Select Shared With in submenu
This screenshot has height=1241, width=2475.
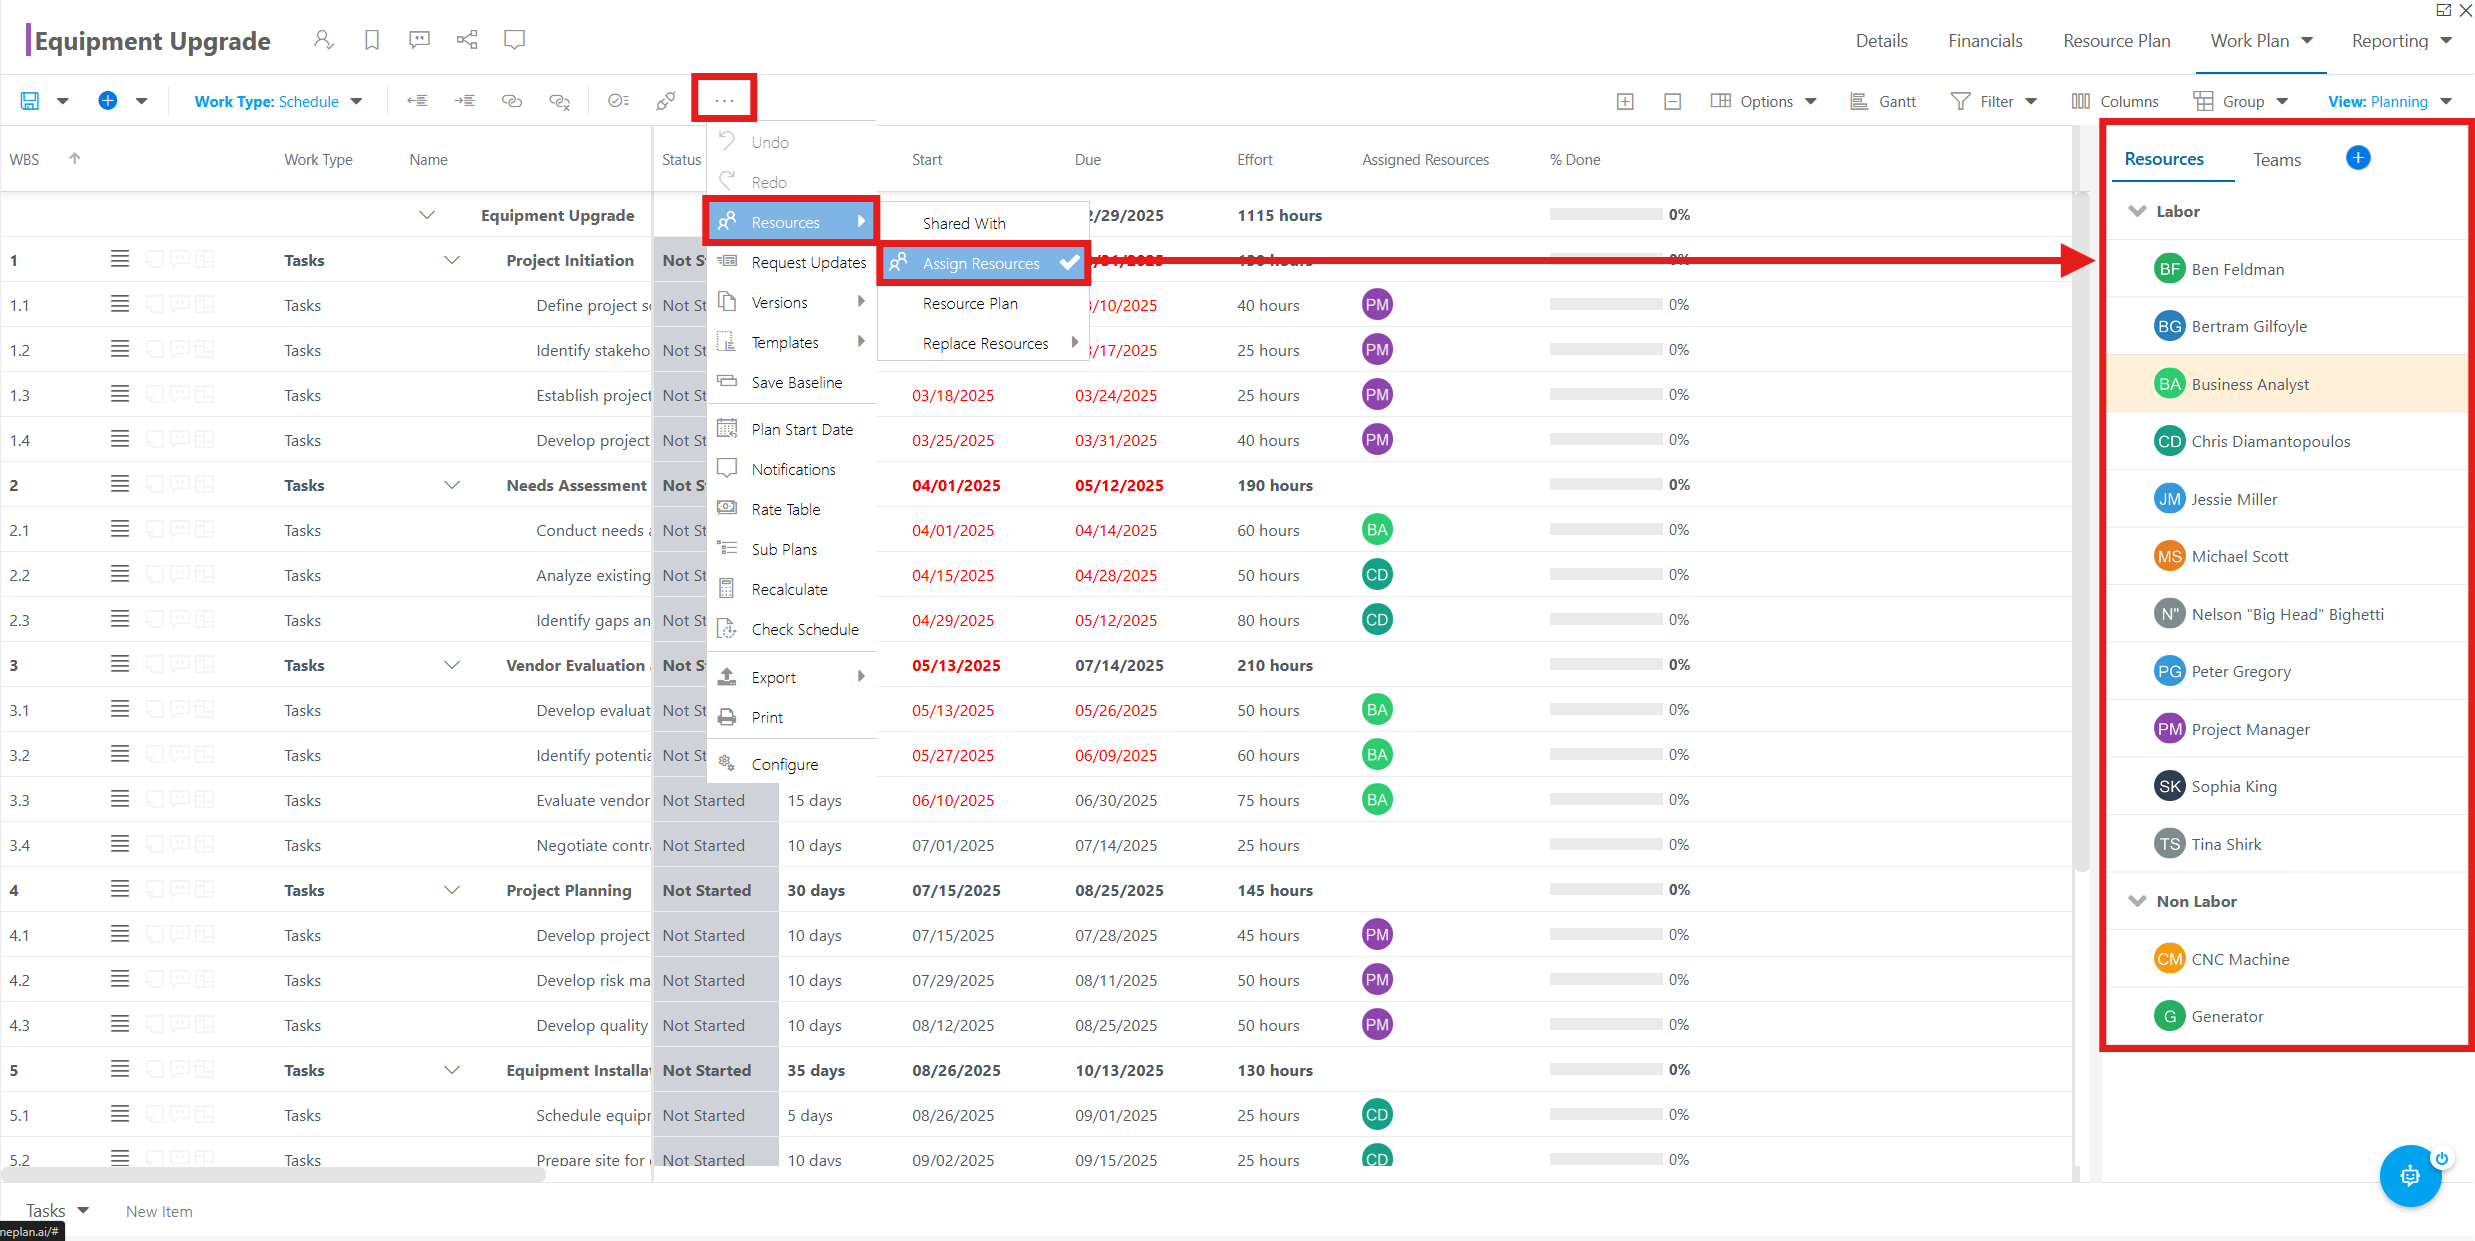click(964, 223)
